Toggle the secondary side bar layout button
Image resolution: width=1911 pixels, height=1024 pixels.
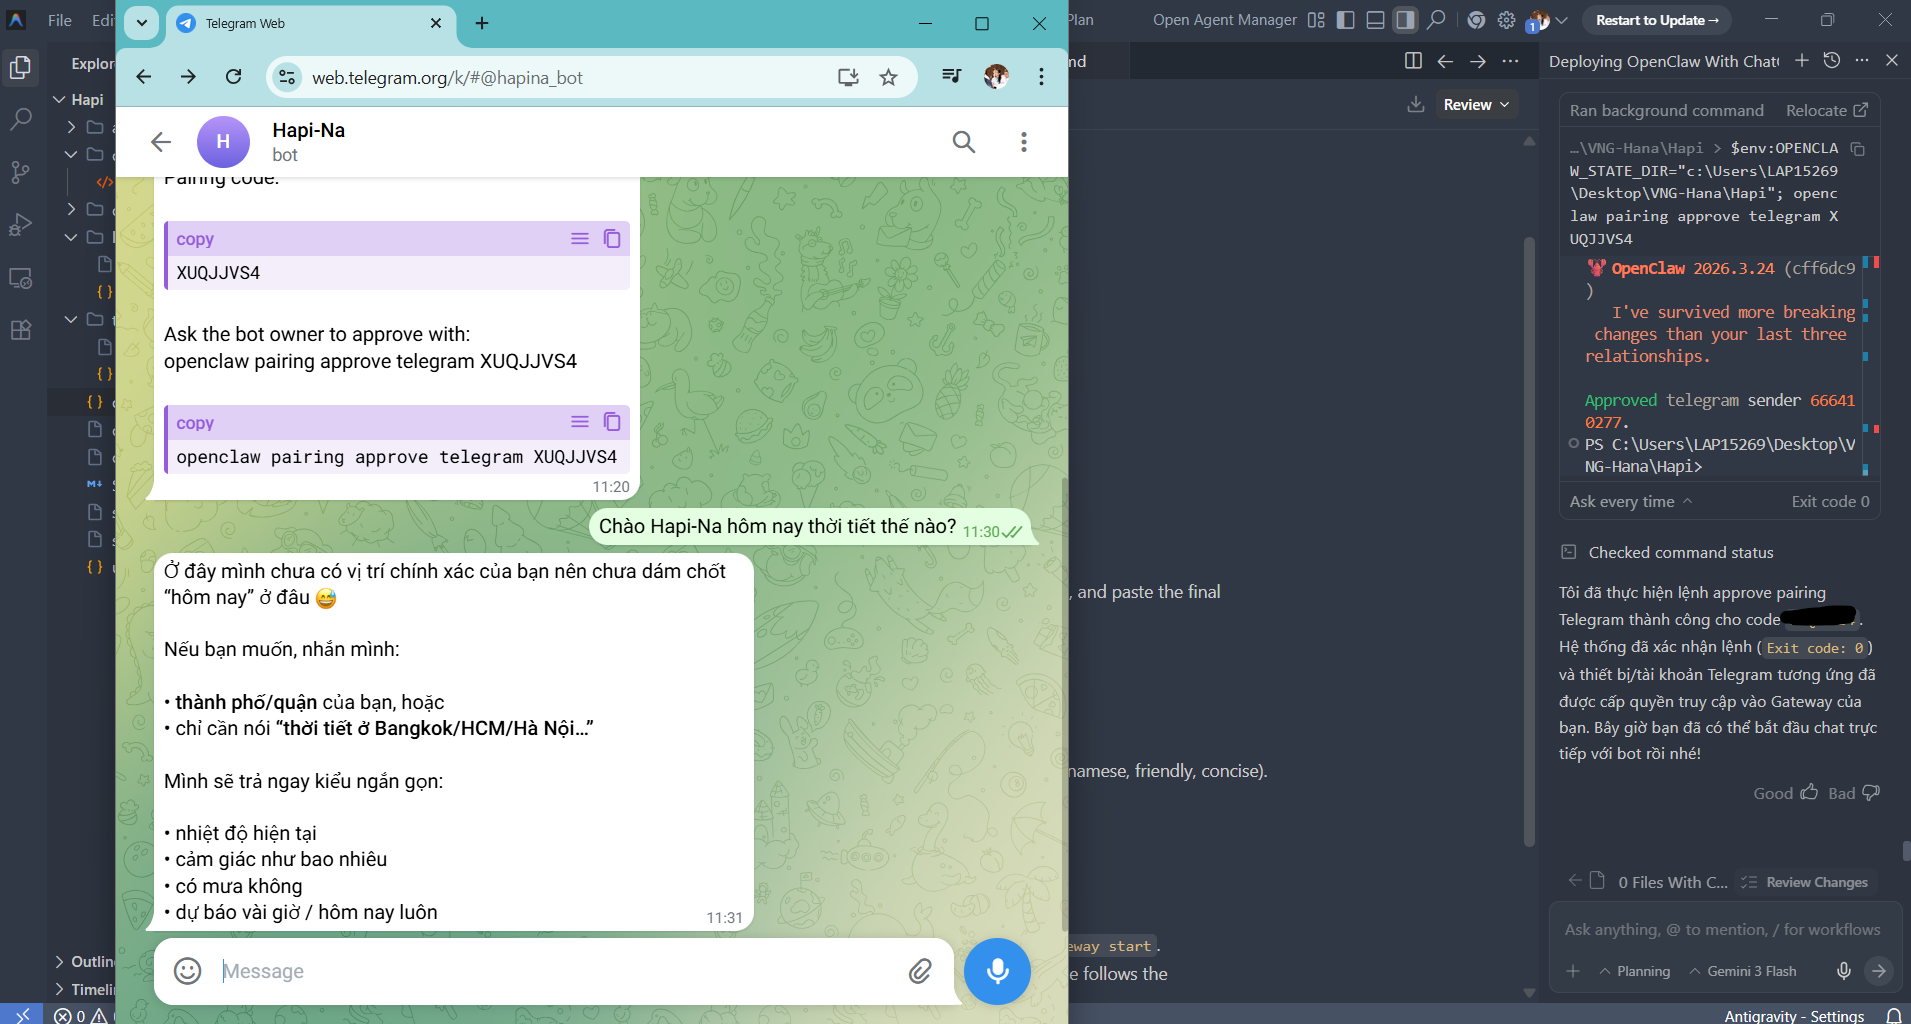point(1405,20)
